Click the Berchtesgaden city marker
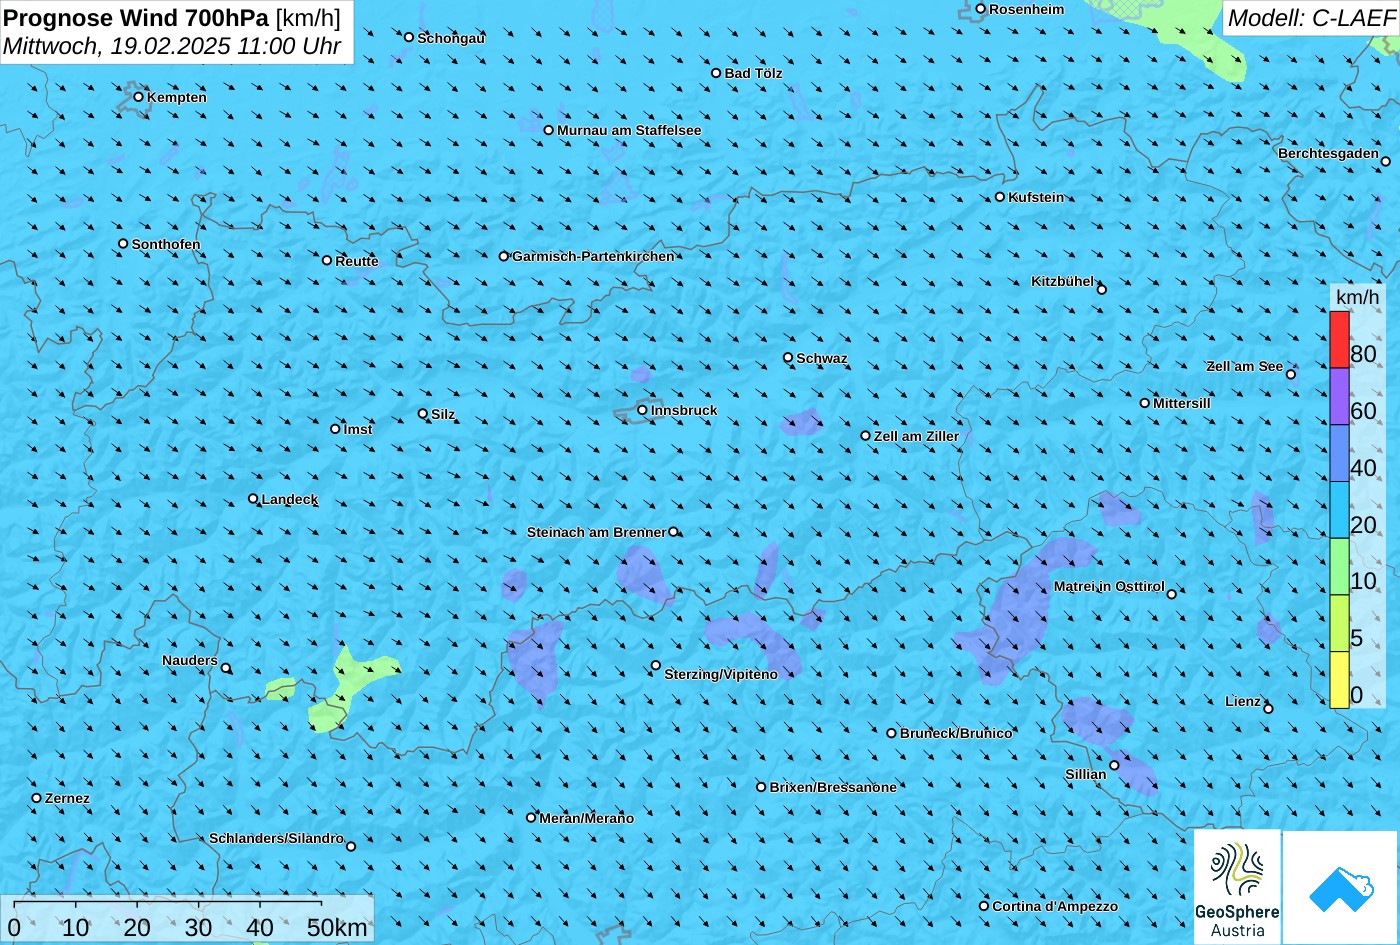The width and height of the screenshot is (1400, 945). [1386, 160]
